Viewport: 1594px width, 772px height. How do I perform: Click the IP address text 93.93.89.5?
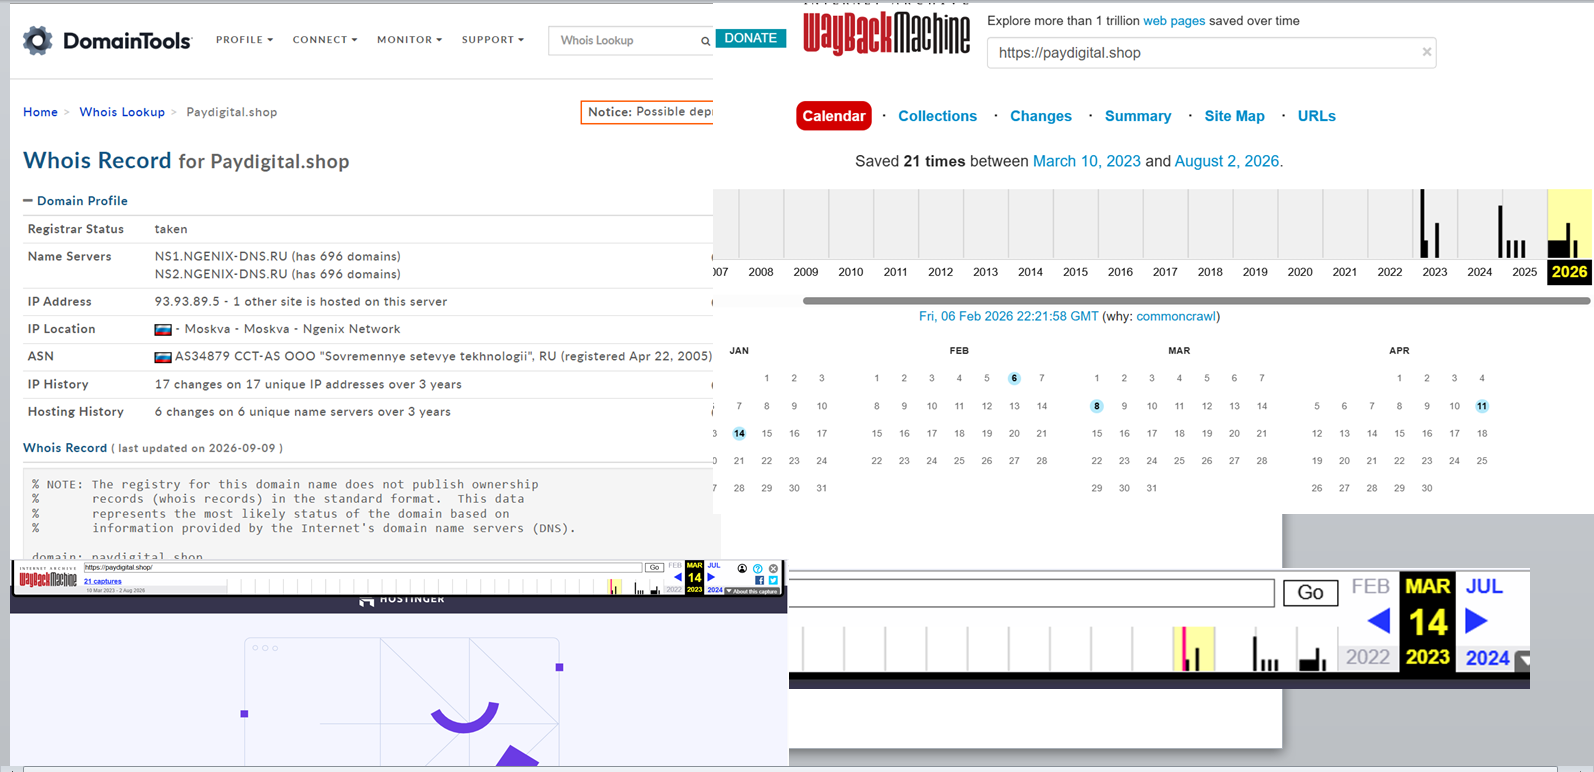click(187, 302)
